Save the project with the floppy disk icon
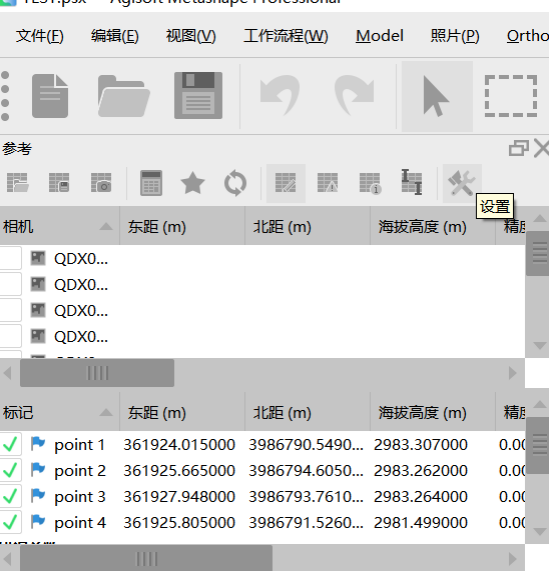 click(198, 95)
